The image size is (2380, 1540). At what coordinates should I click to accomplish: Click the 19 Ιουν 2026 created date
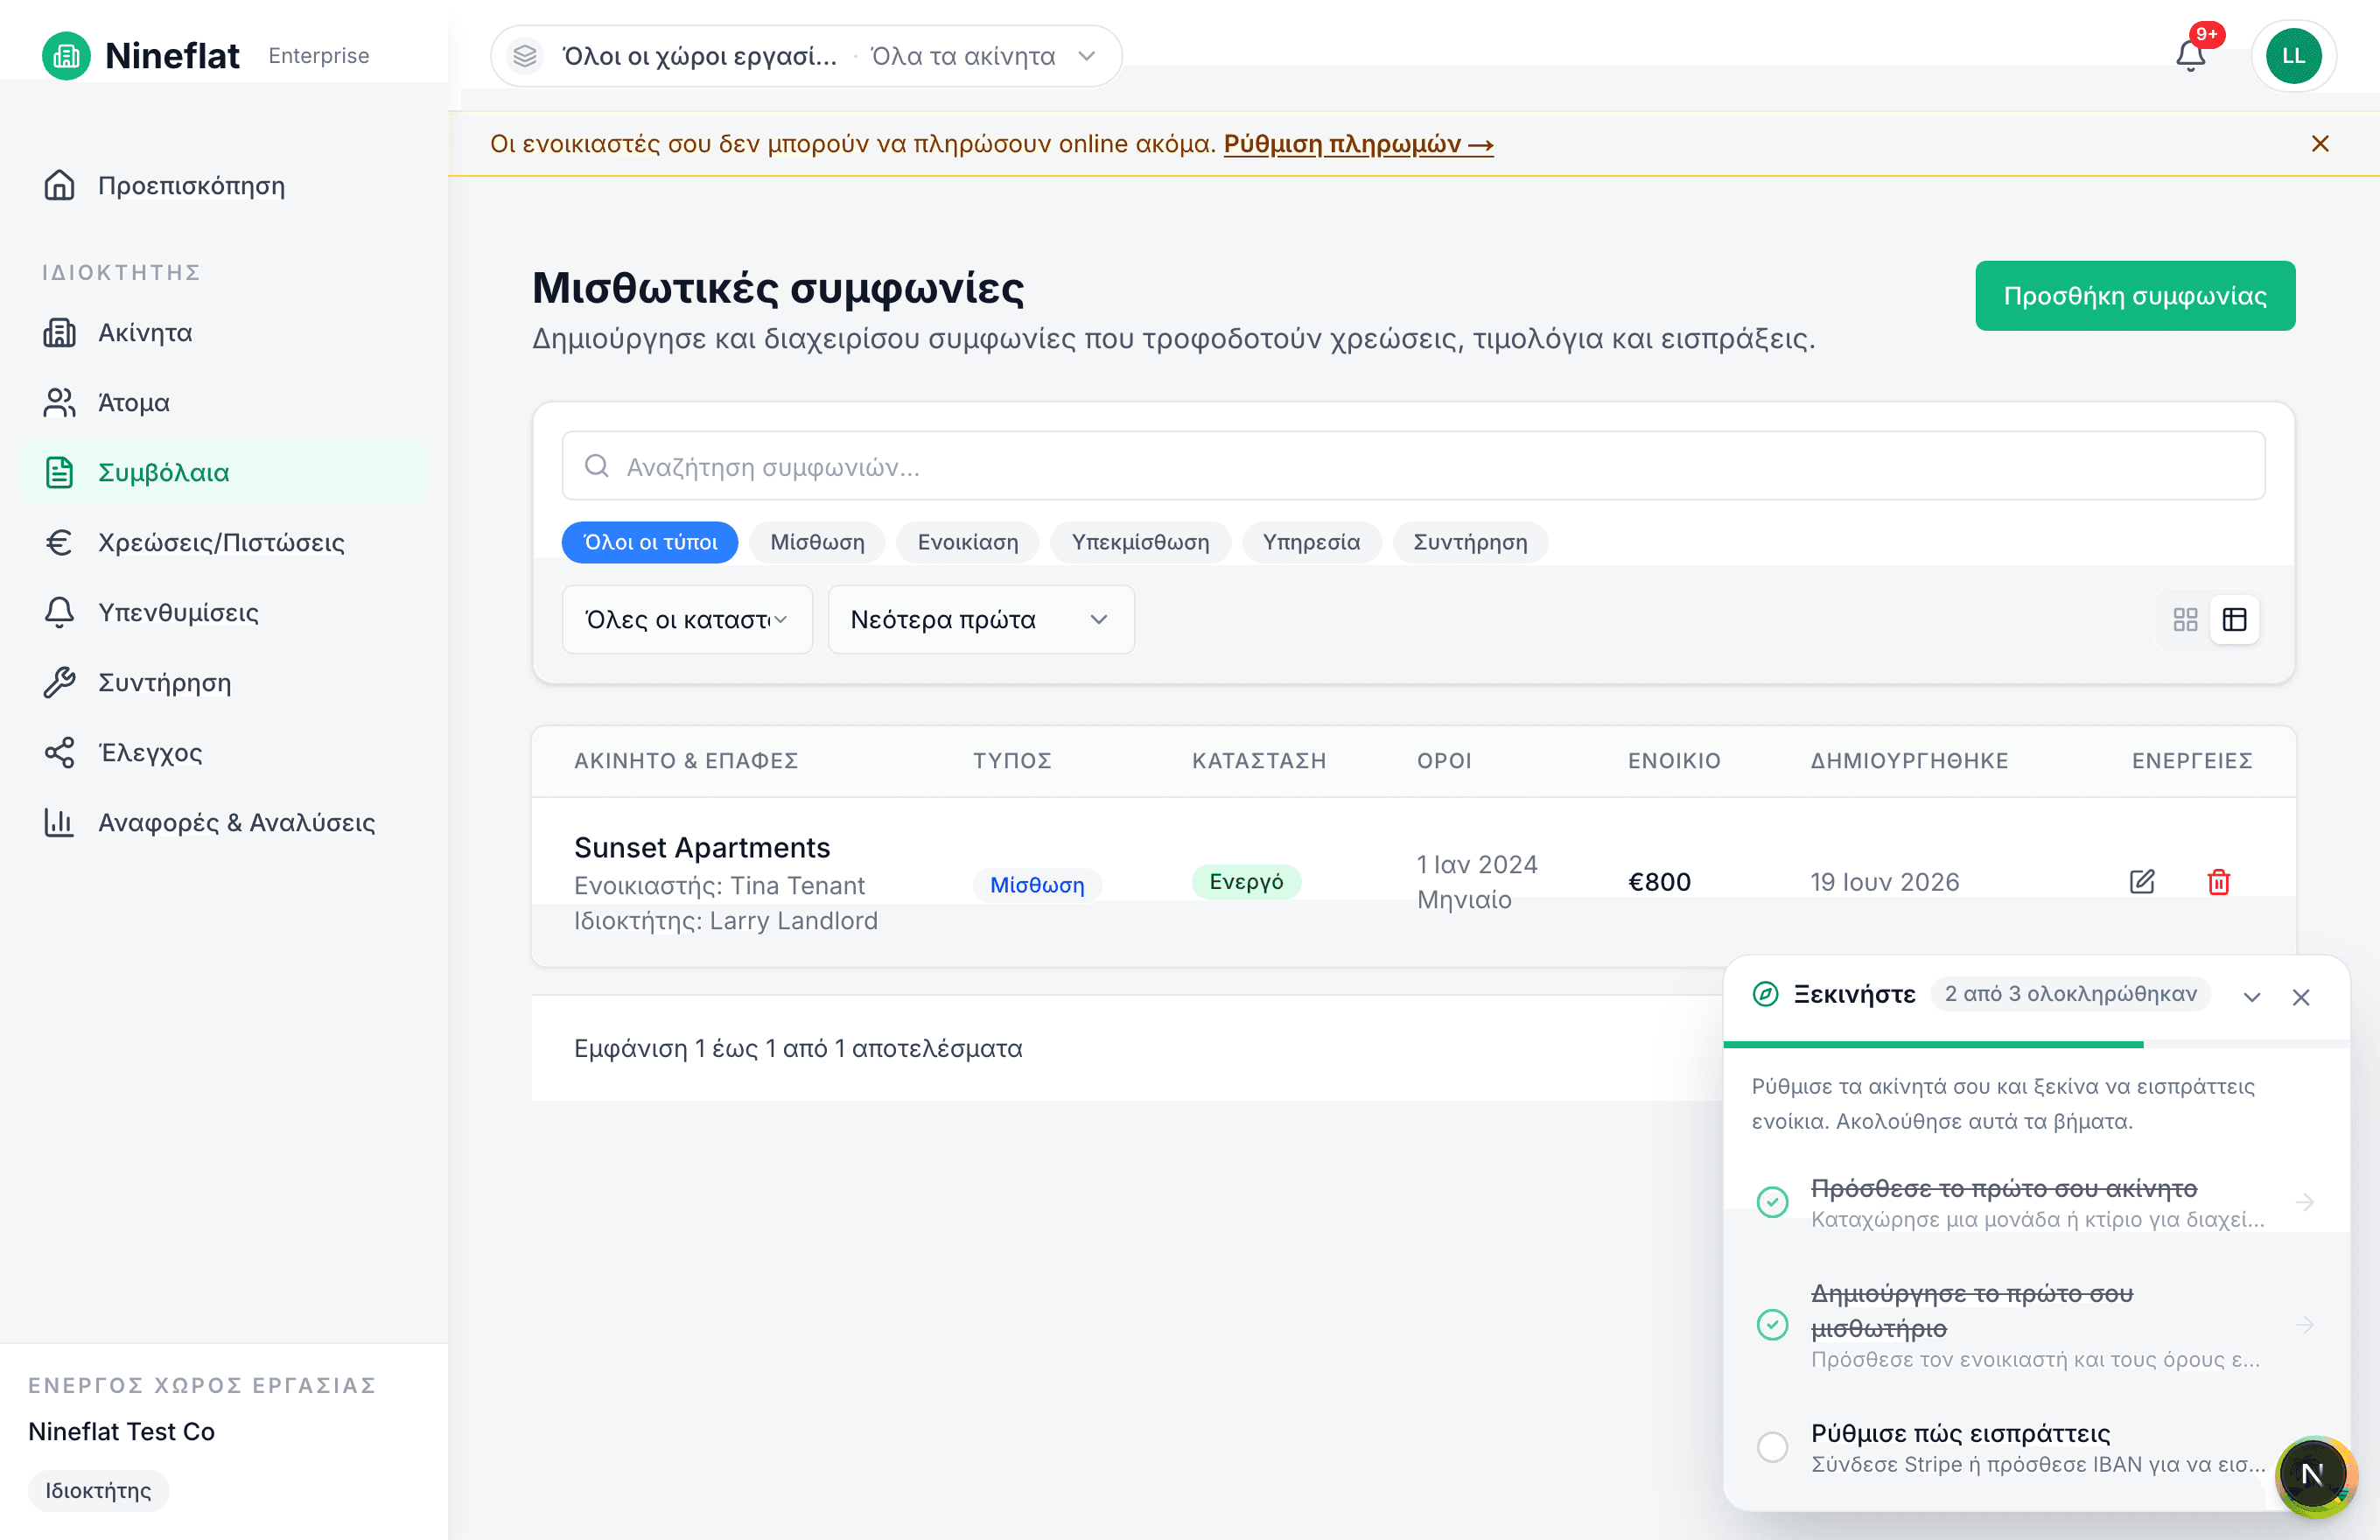point(1884,882)
